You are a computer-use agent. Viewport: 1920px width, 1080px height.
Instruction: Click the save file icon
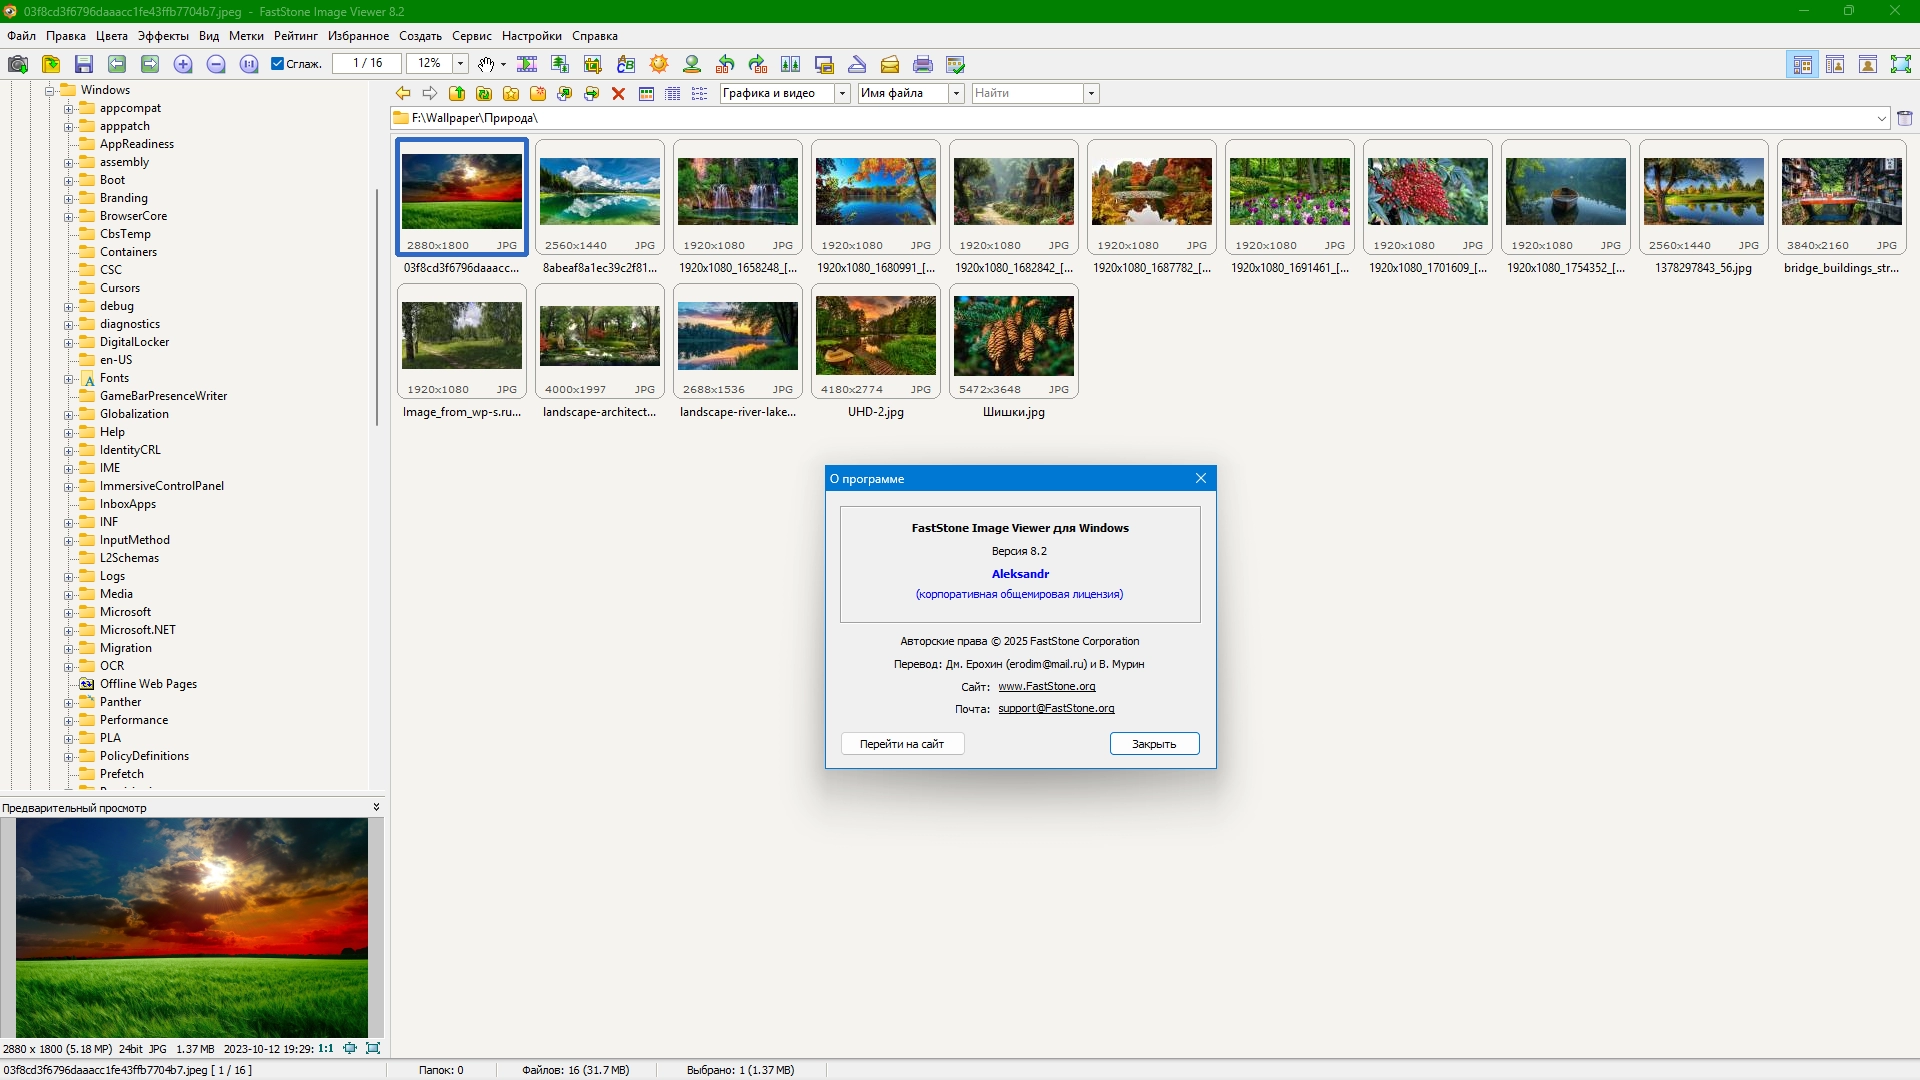pyautogui.click(x=84, y=64)
